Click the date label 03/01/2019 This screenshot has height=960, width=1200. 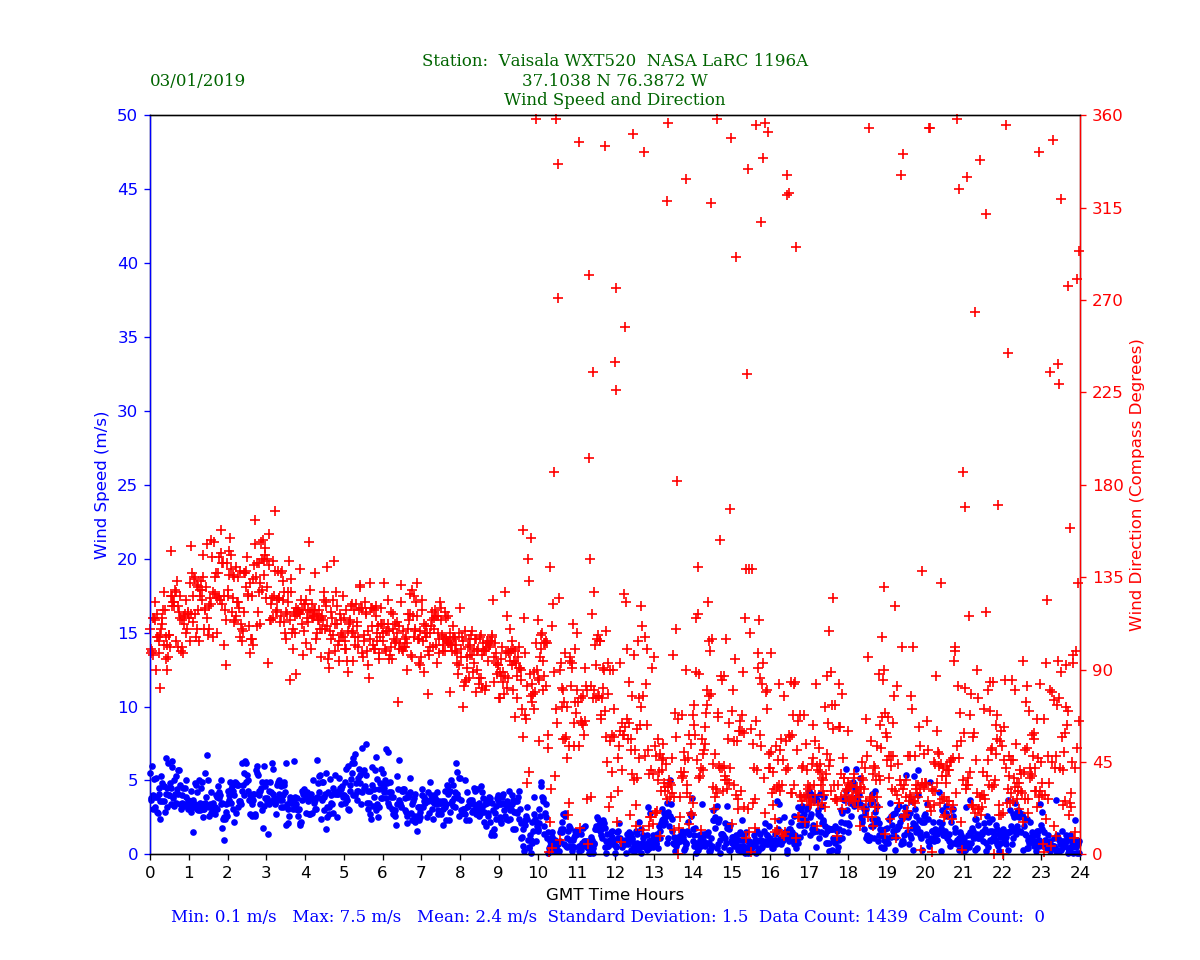[x=197, y=81]
